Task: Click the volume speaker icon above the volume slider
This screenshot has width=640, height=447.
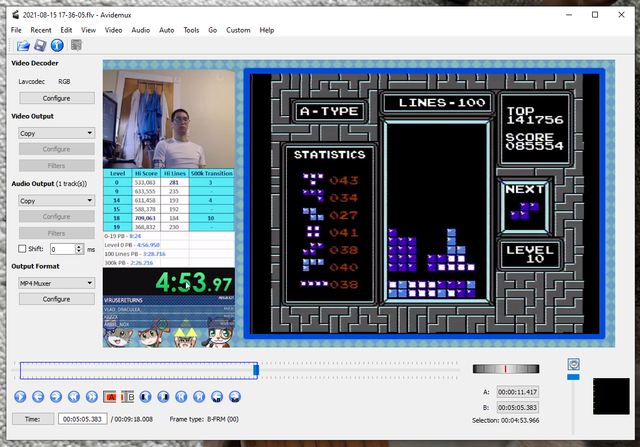Action: coord(573,364)
